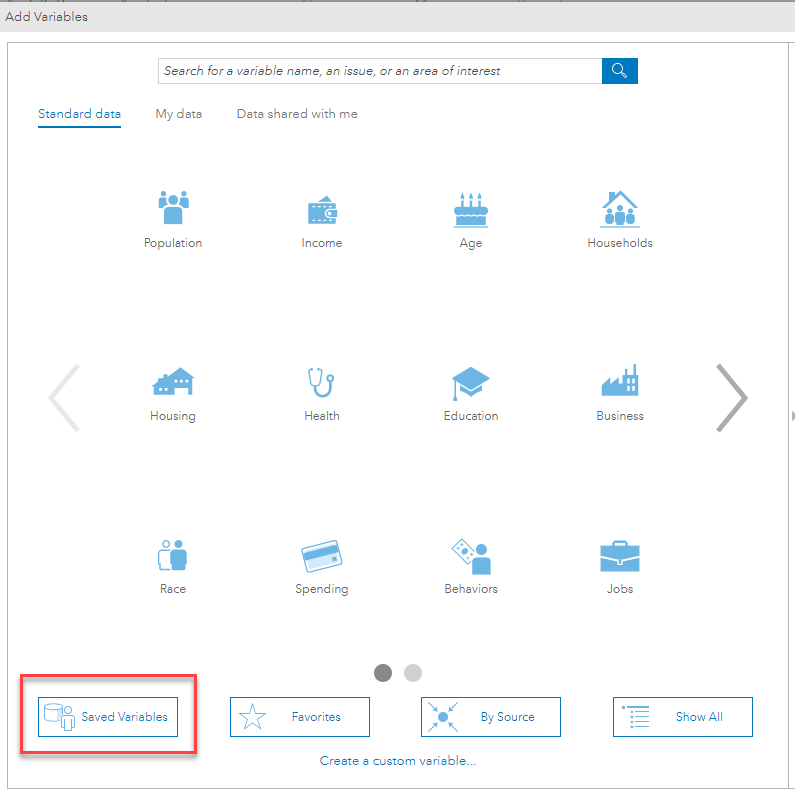Click the magnifier search button

[x=620, y=70]
